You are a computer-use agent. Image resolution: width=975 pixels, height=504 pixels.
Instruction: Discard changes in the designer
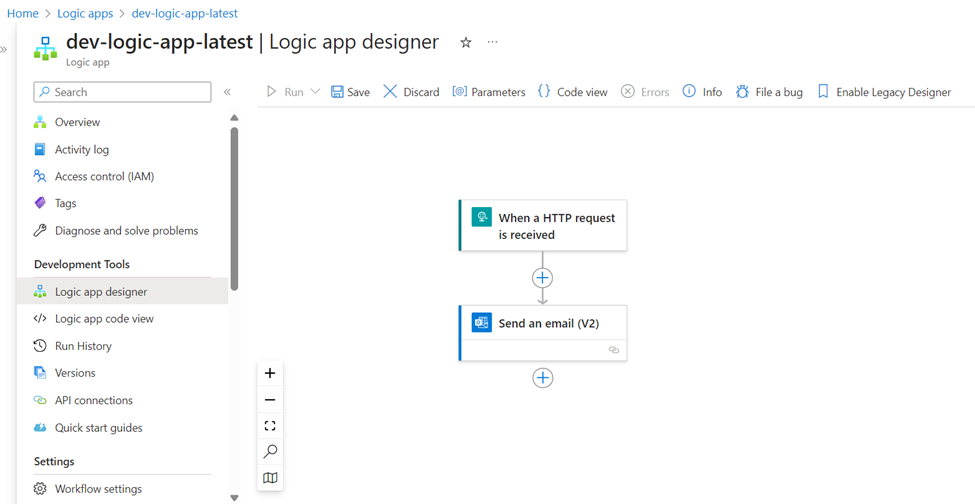point(411,92)
